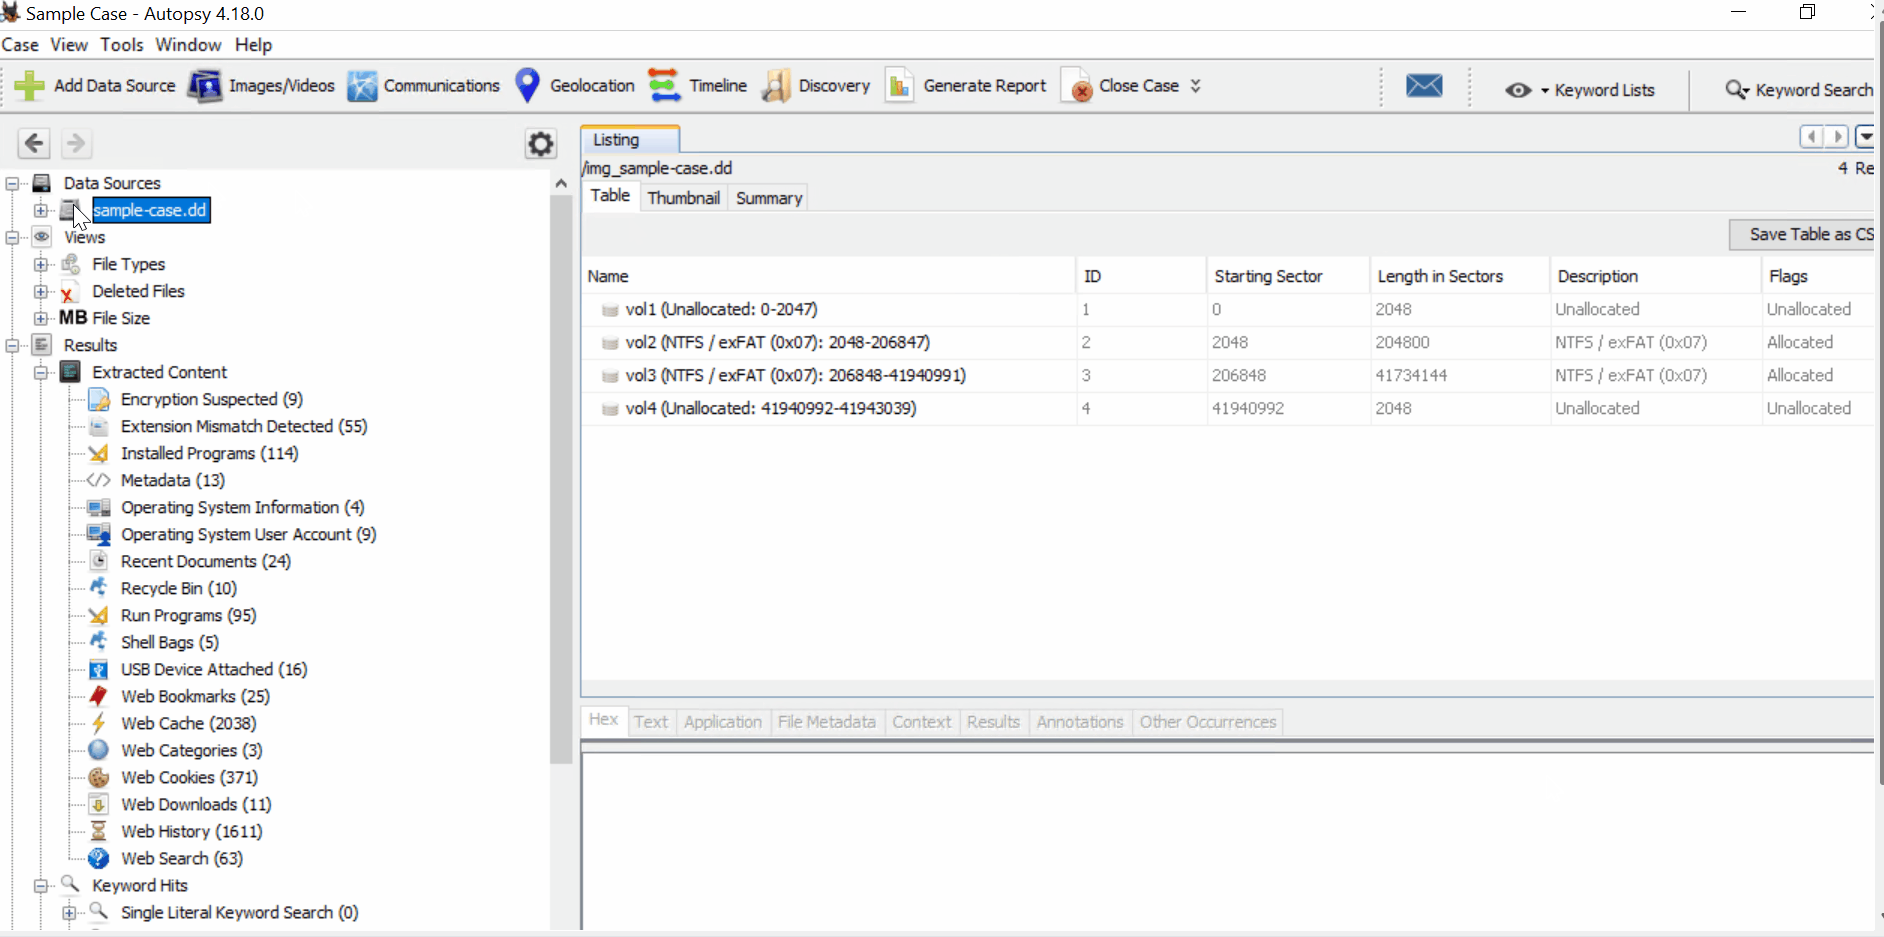The image size is (1884, 937).
Task: Expand the Deleted Files node
Action: [41, 291]
